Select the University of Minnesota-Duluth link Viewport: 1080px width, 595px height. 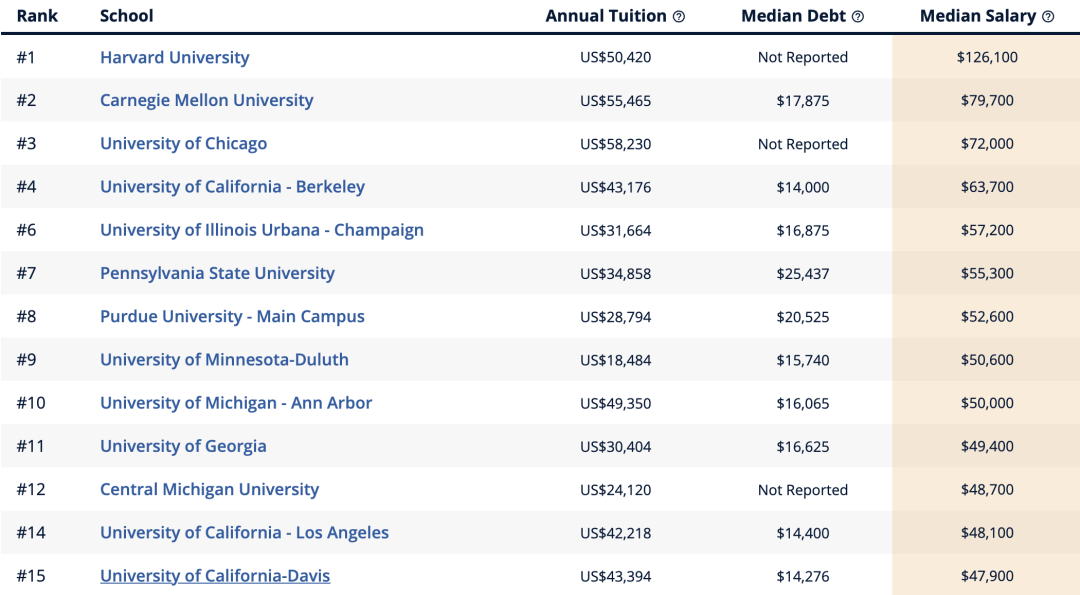pyautogui.click(x=224, y=359)
